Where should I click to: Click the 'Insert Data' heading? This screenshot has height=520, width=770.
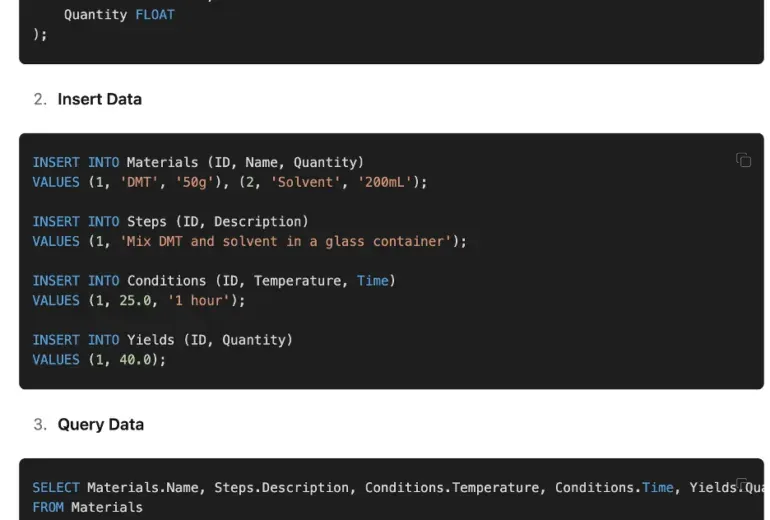(100, 99)
